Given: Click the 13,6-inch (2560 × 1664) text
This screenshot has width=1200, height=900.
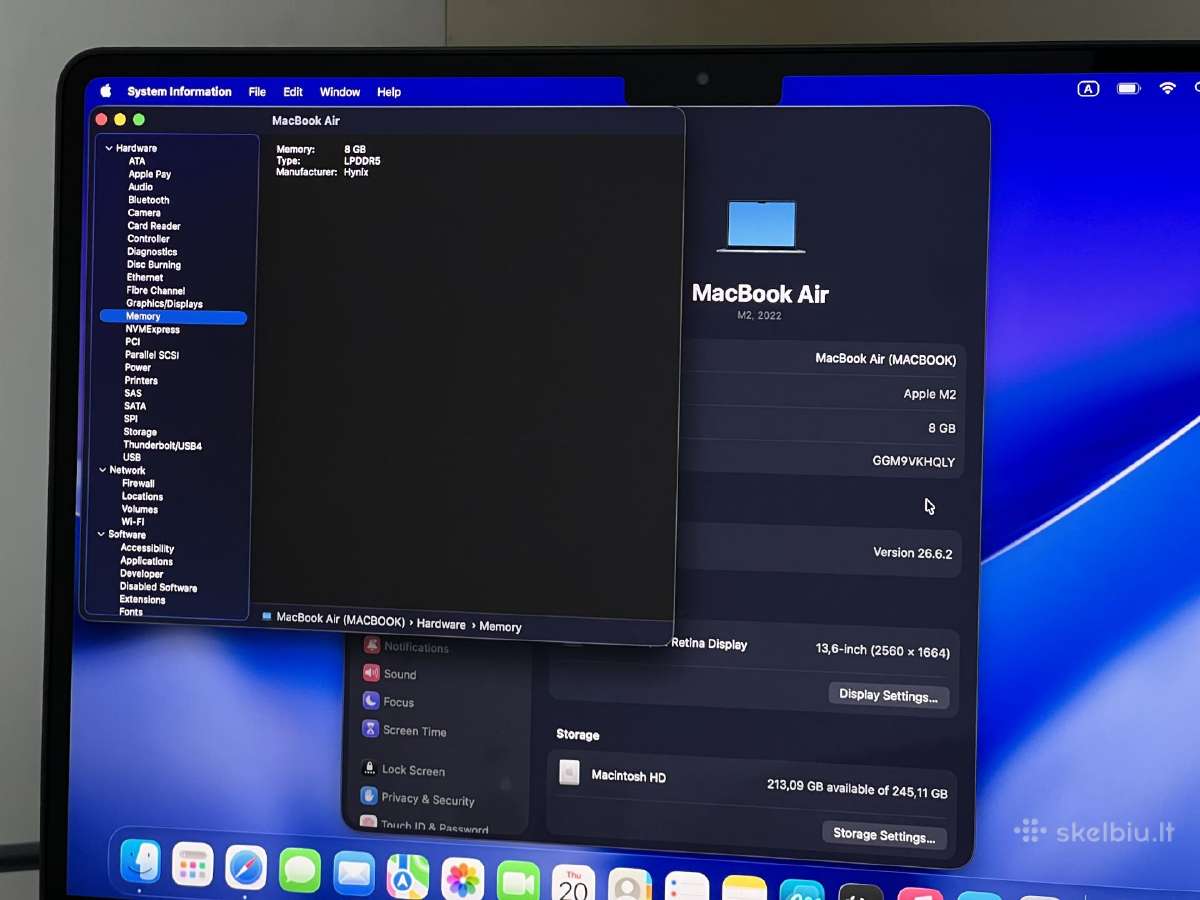Looking at the screenshot, I should (x=883, y=651).
